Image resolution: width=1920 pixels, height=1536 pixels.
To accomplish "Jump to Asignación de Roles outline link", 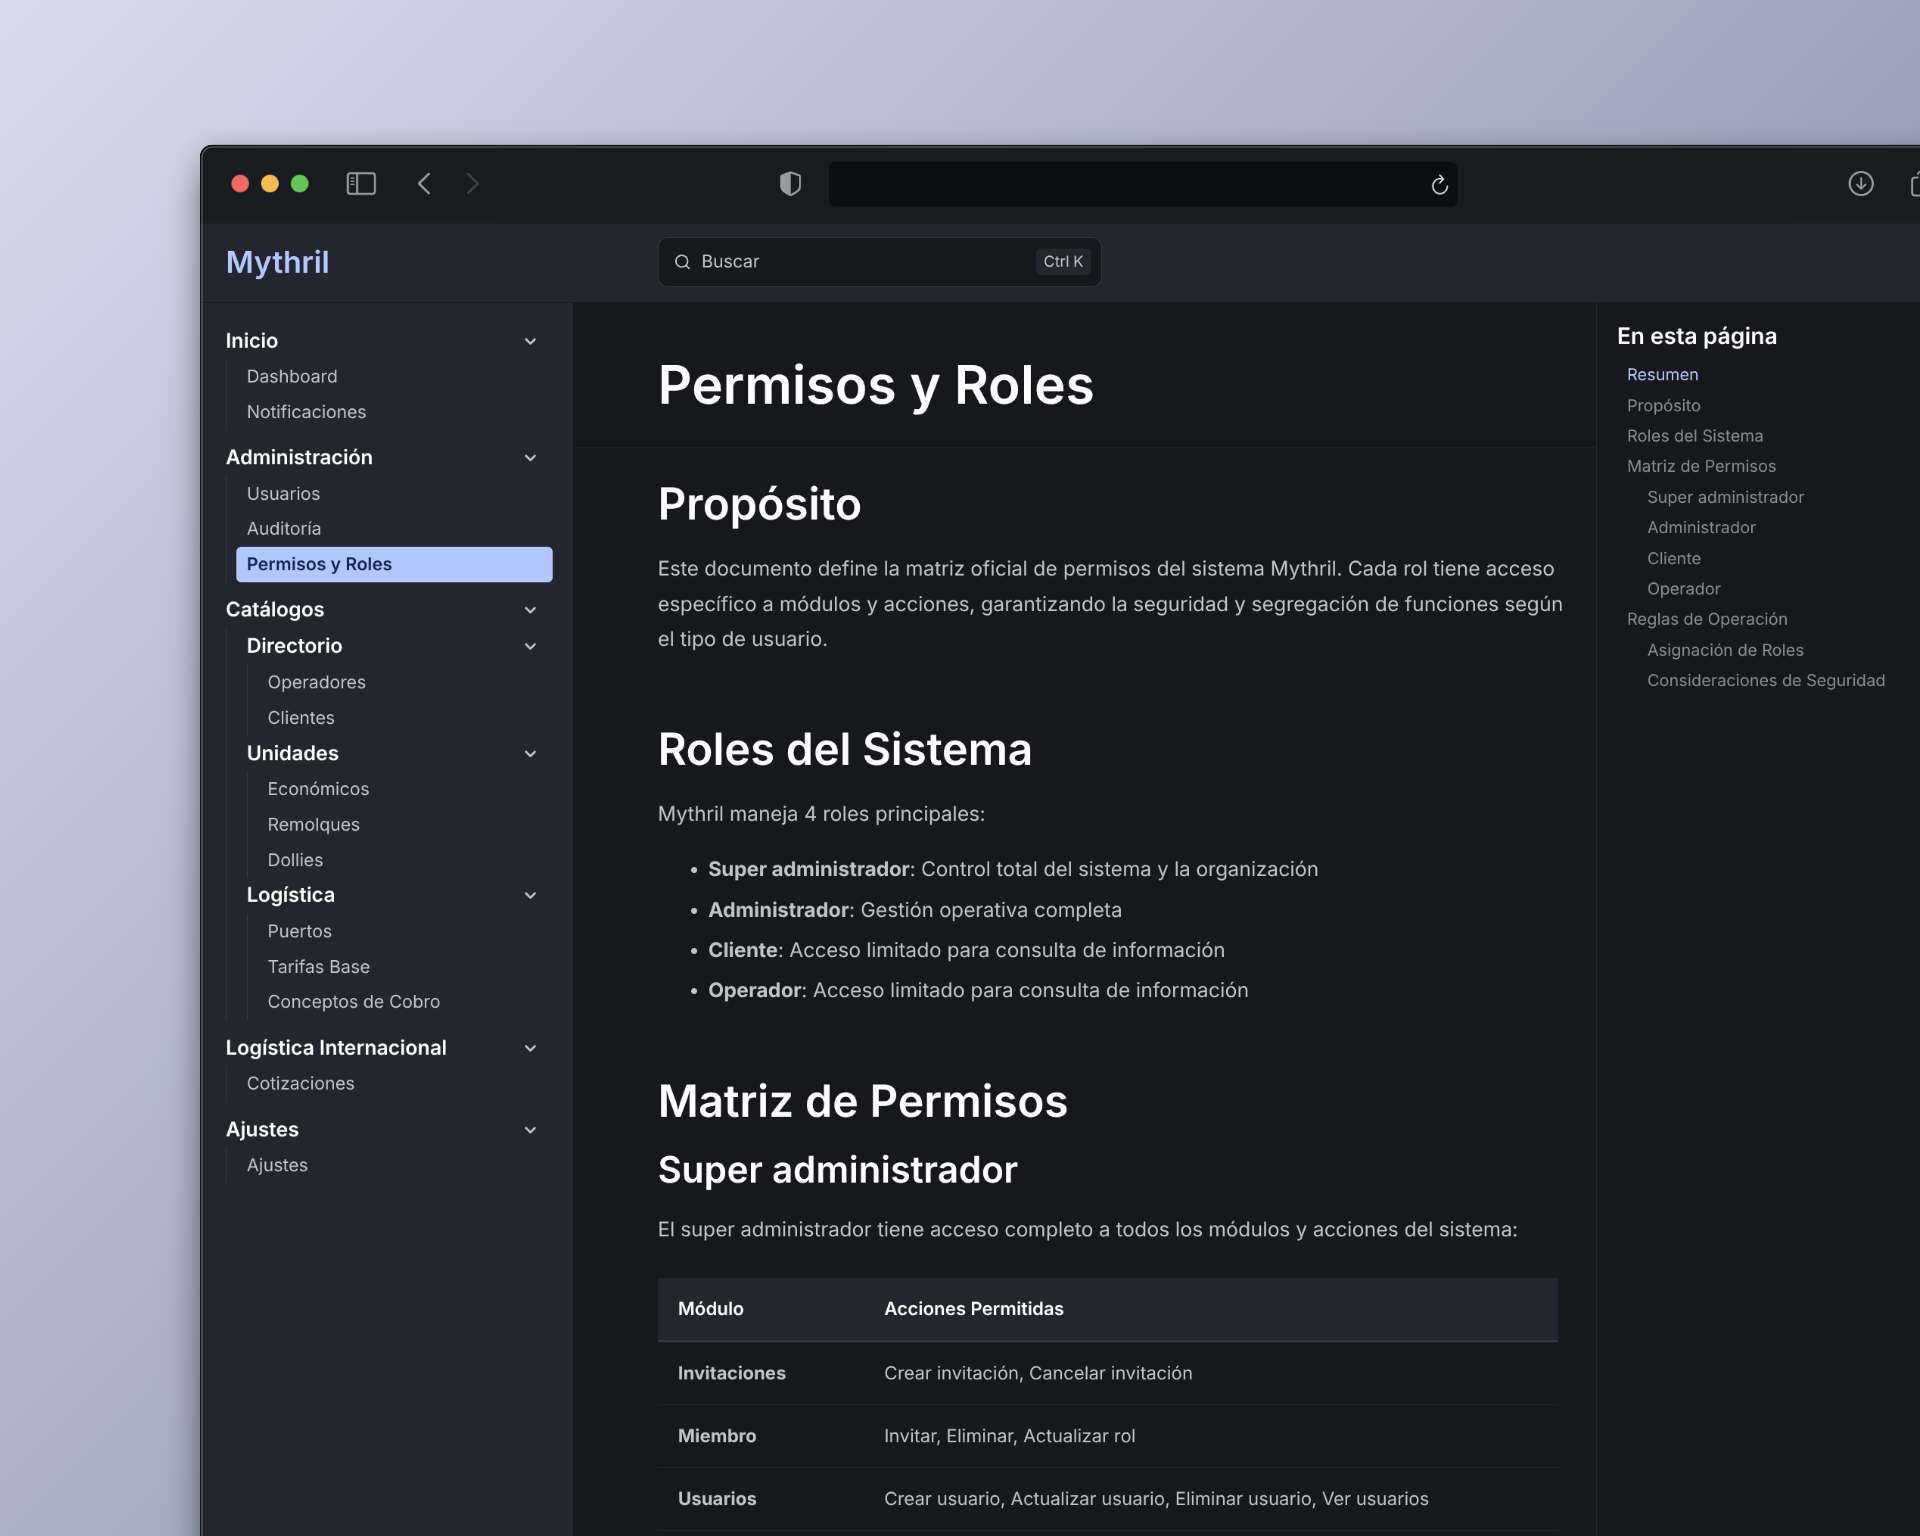I will coord(1725,651).
